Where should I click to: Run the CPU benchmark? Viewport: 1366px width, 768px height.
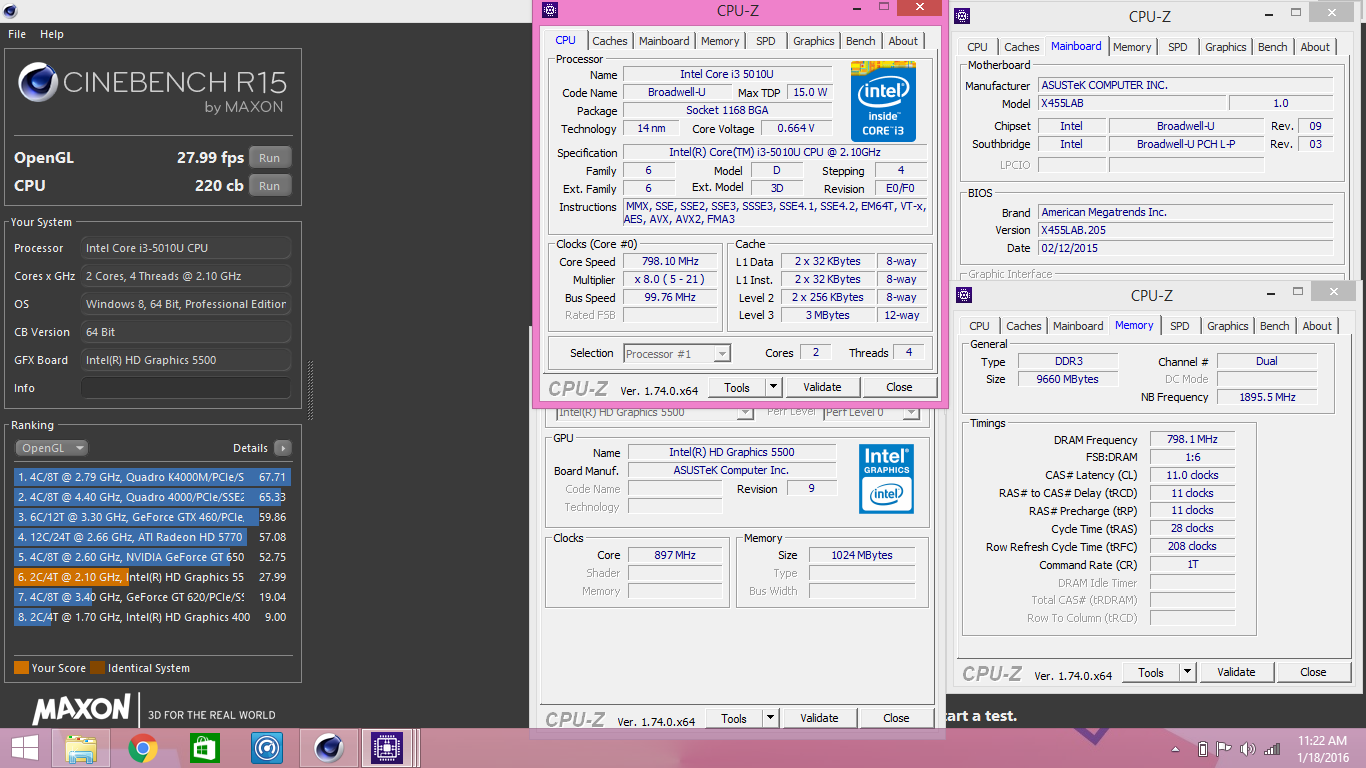coord(270,186)
